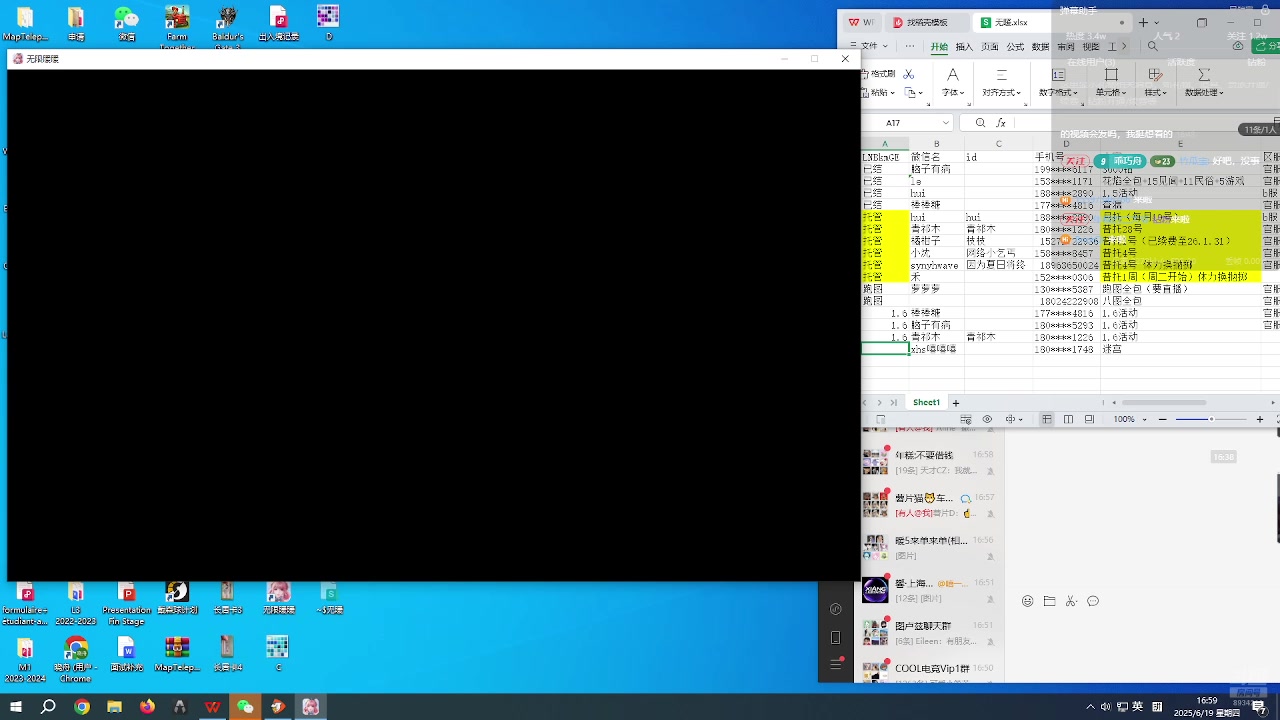This screenshot has width=1280, height=720.
Task: Open Firefox from the taskbar
Action: [147, 707]
